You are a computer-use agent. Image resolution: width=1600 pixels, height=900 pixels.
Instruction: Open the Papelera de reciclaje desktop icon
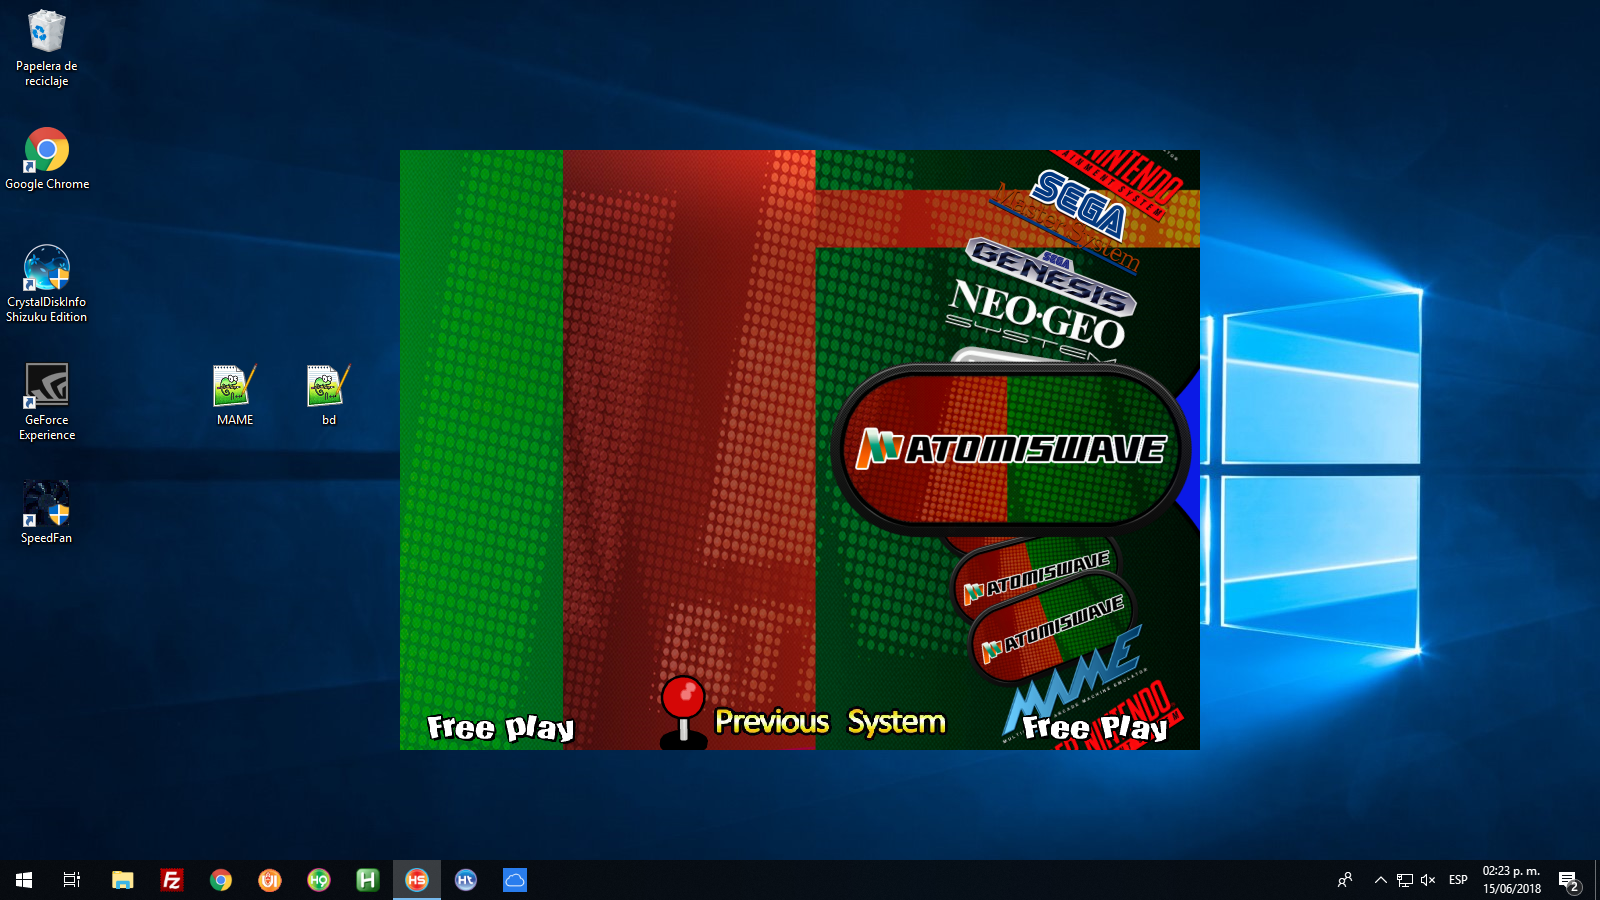point(46,48)
